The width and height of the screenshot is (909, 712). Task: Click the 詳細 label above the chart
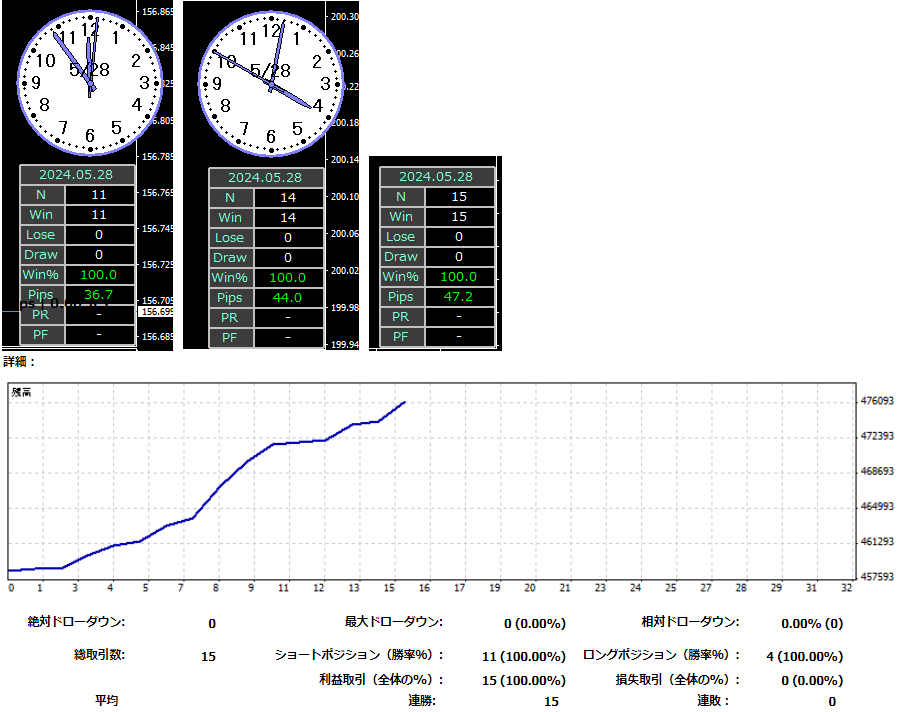pyautogui.click(x=19, y=362)
